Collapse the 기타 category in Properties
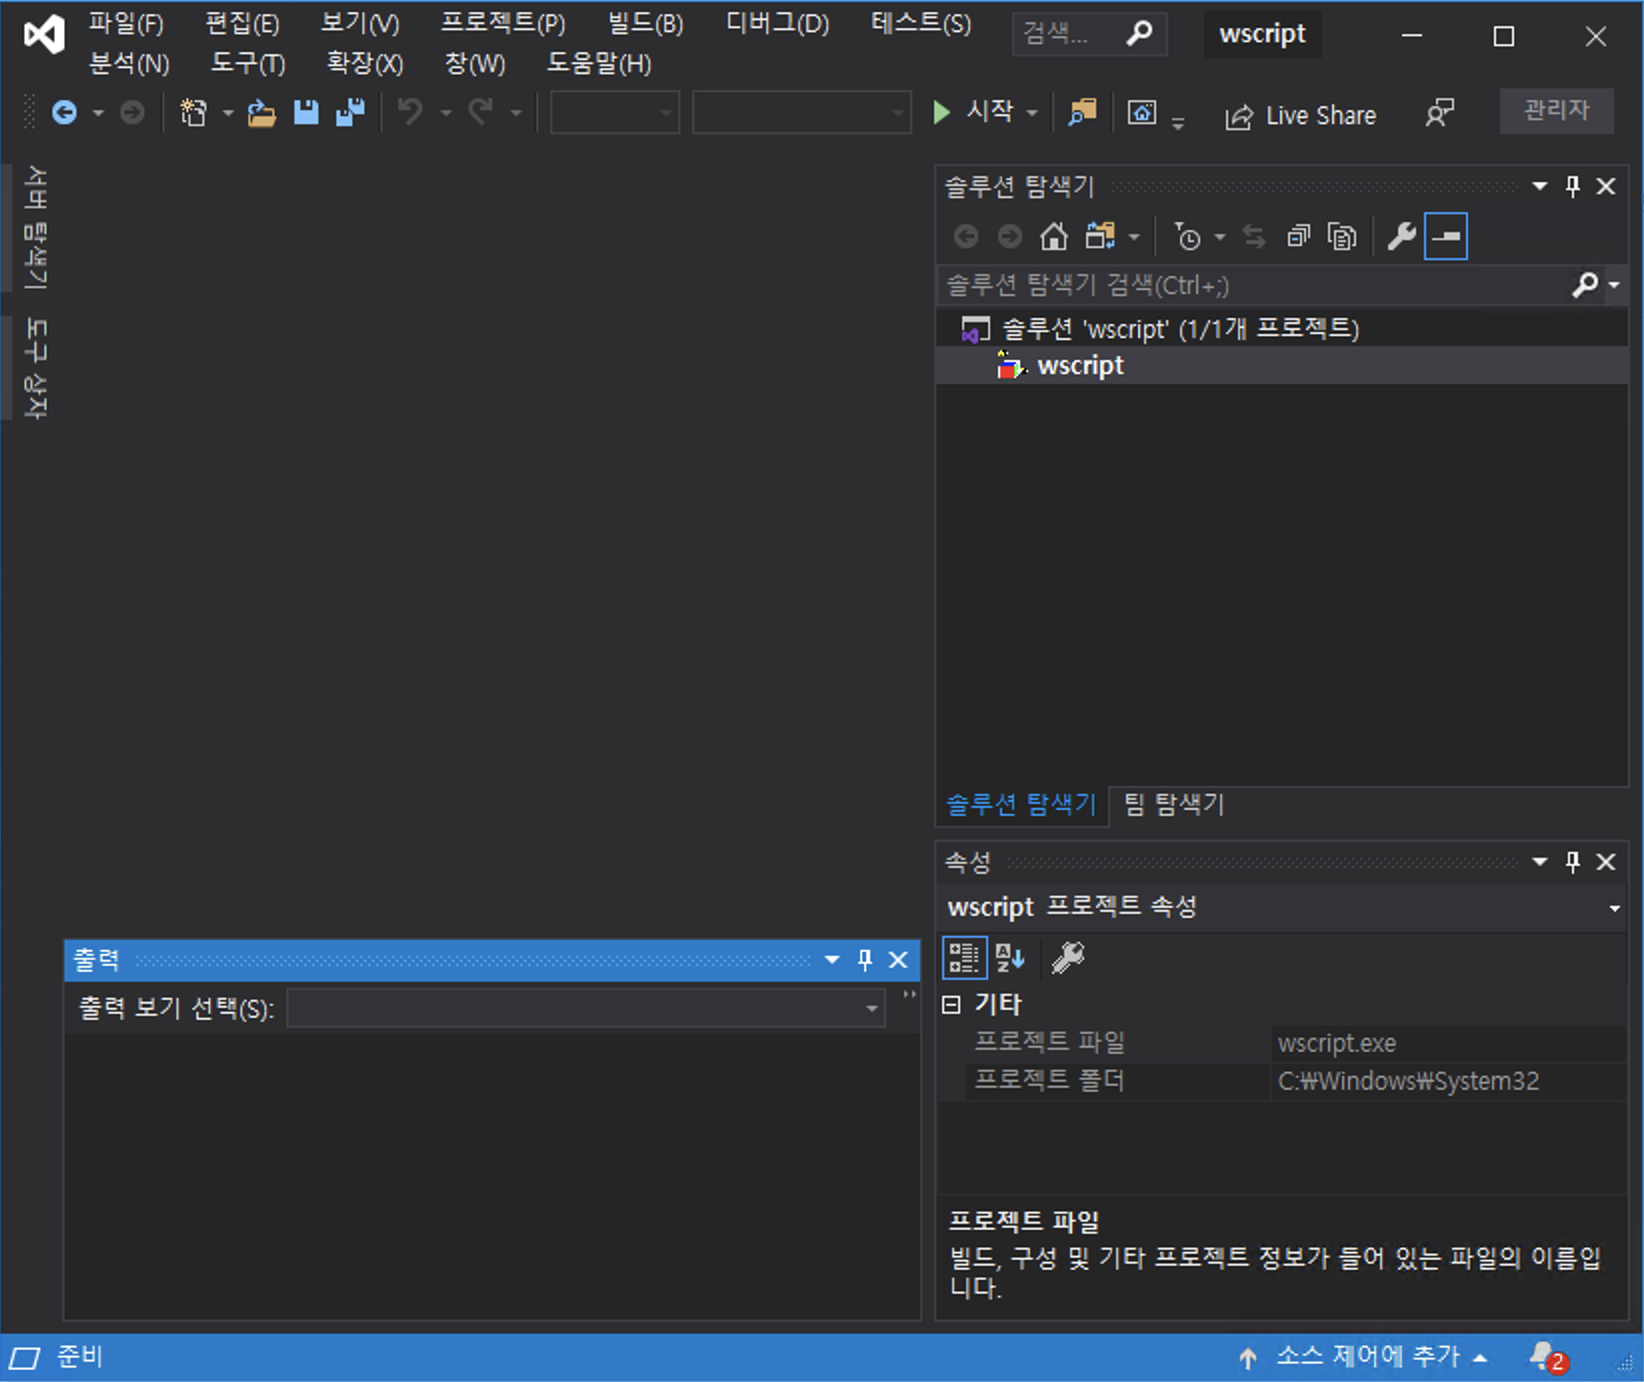This screenshot has height=1382, width=1644. pos(952,1005)
